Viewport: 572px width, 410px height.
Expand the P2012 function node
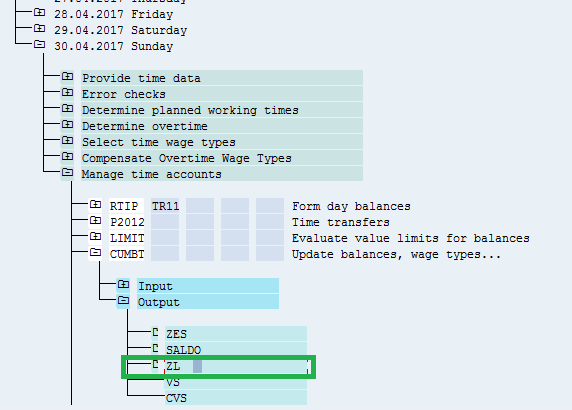pos(96,221)
